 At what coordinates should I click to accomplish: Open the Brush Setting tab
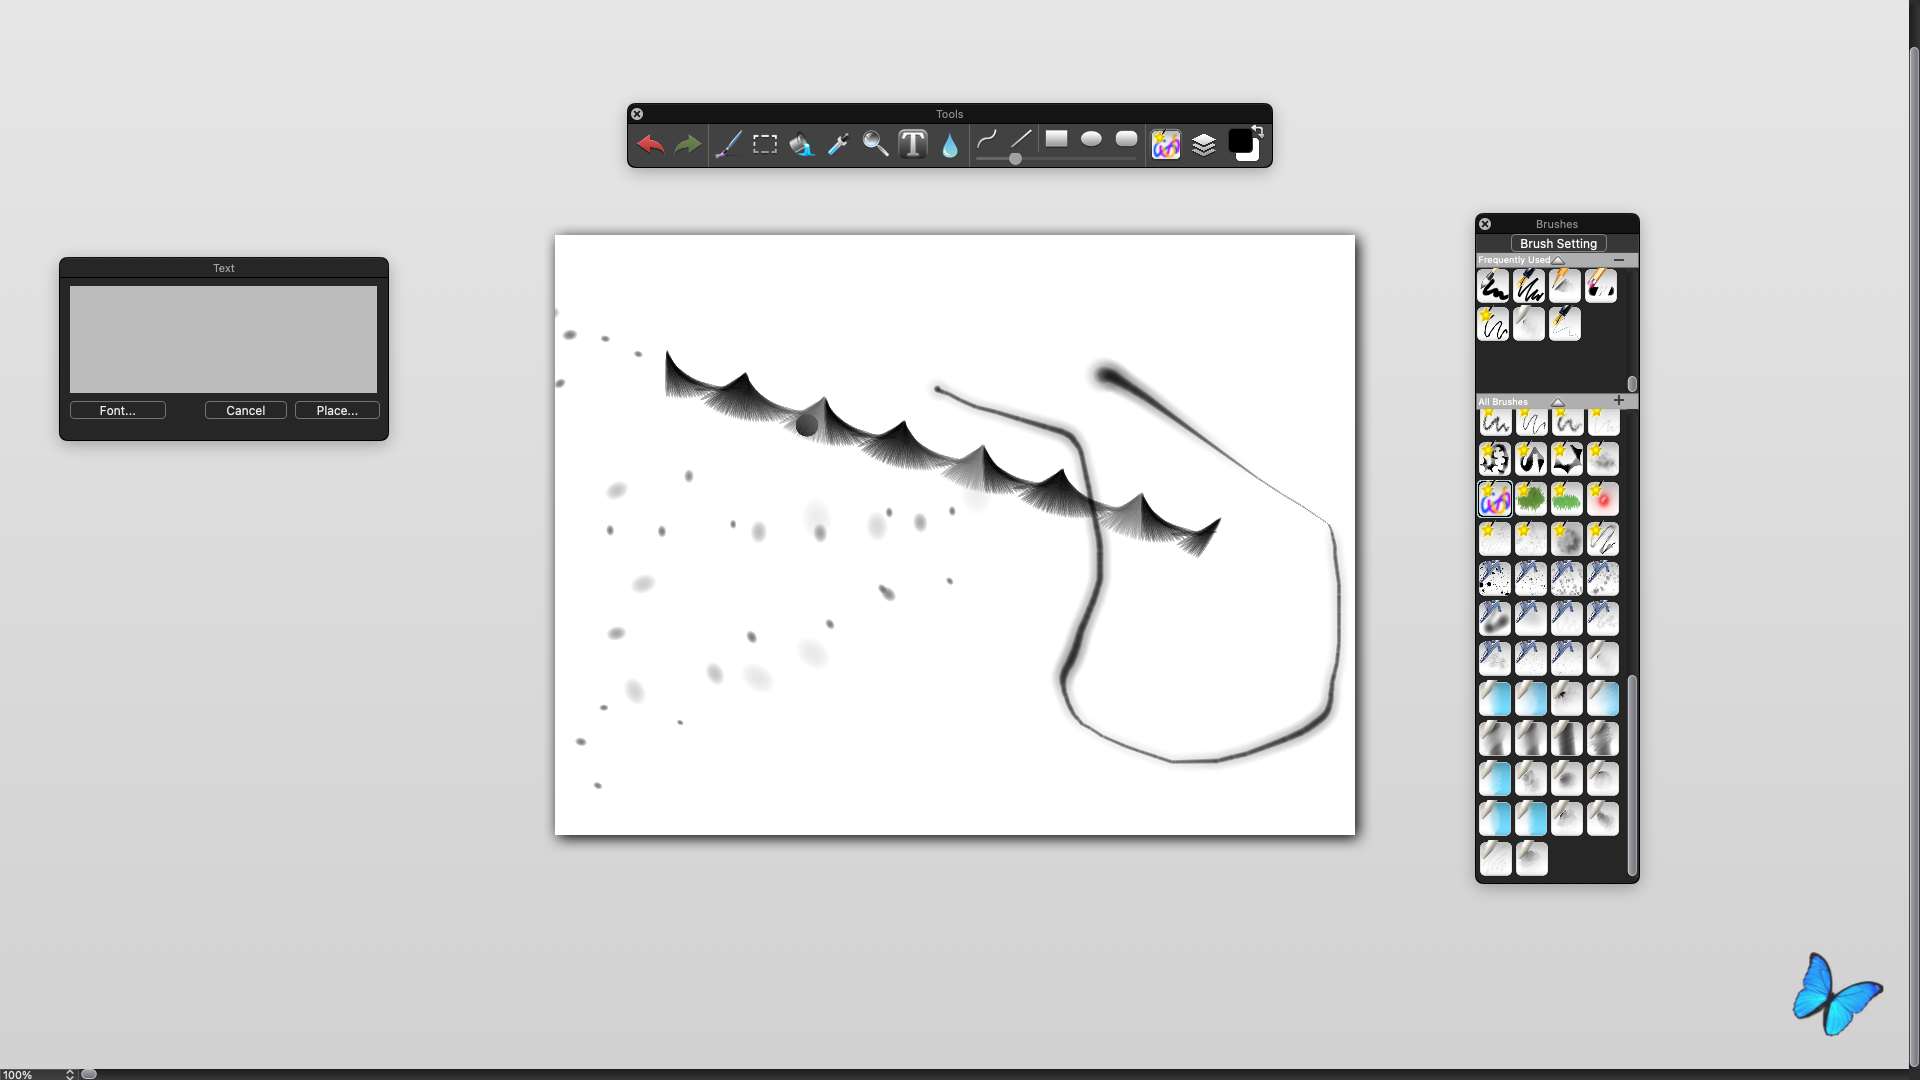(1558, 243)
